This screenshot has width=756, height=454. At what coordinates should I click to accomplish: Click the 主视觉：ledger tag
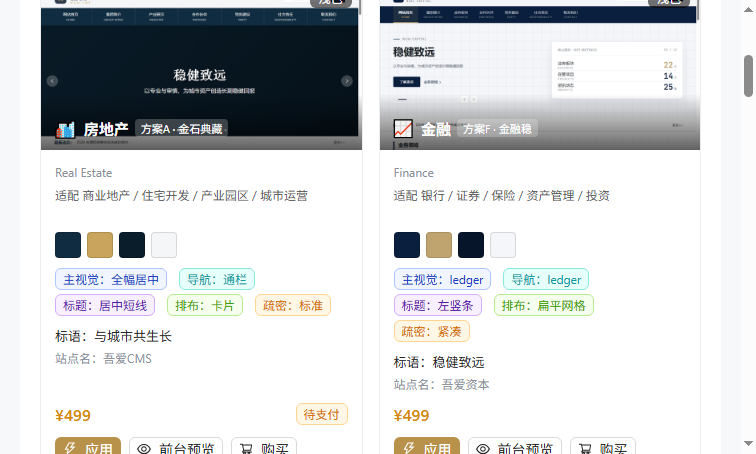point(443,279)
